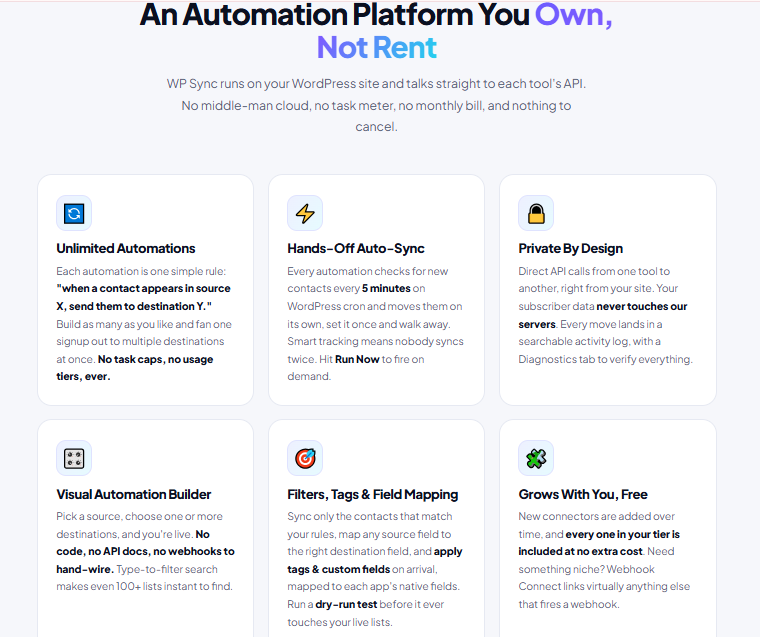Select the Grows With You, Free heading
Screen dimensions: 760x637
(x=583, y=494)
